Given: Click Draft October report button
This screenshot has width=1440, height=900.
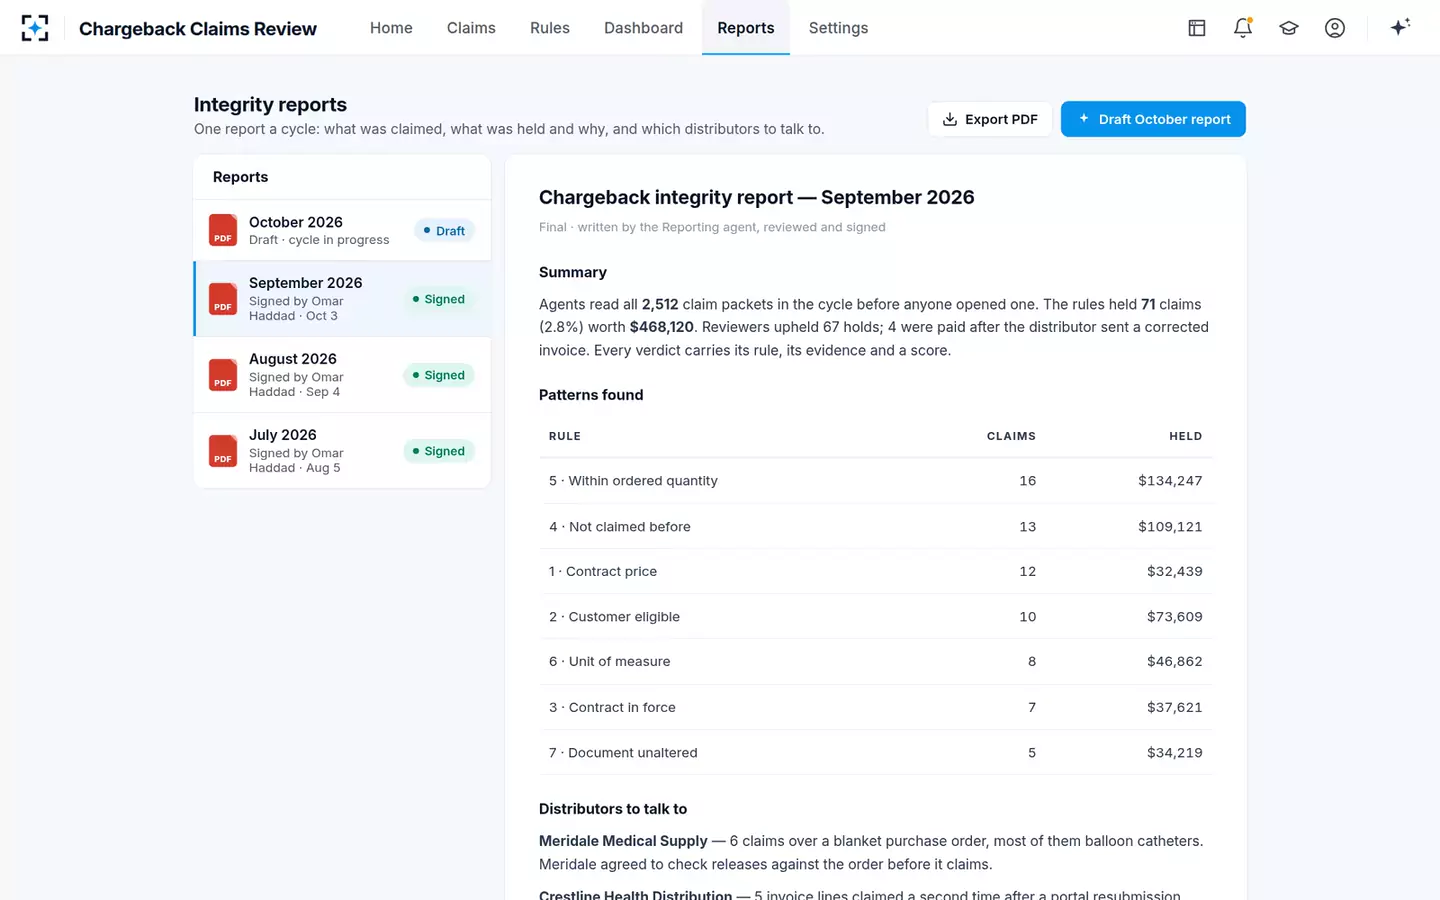Looking at the screenshot, I should coord(1153,119).
